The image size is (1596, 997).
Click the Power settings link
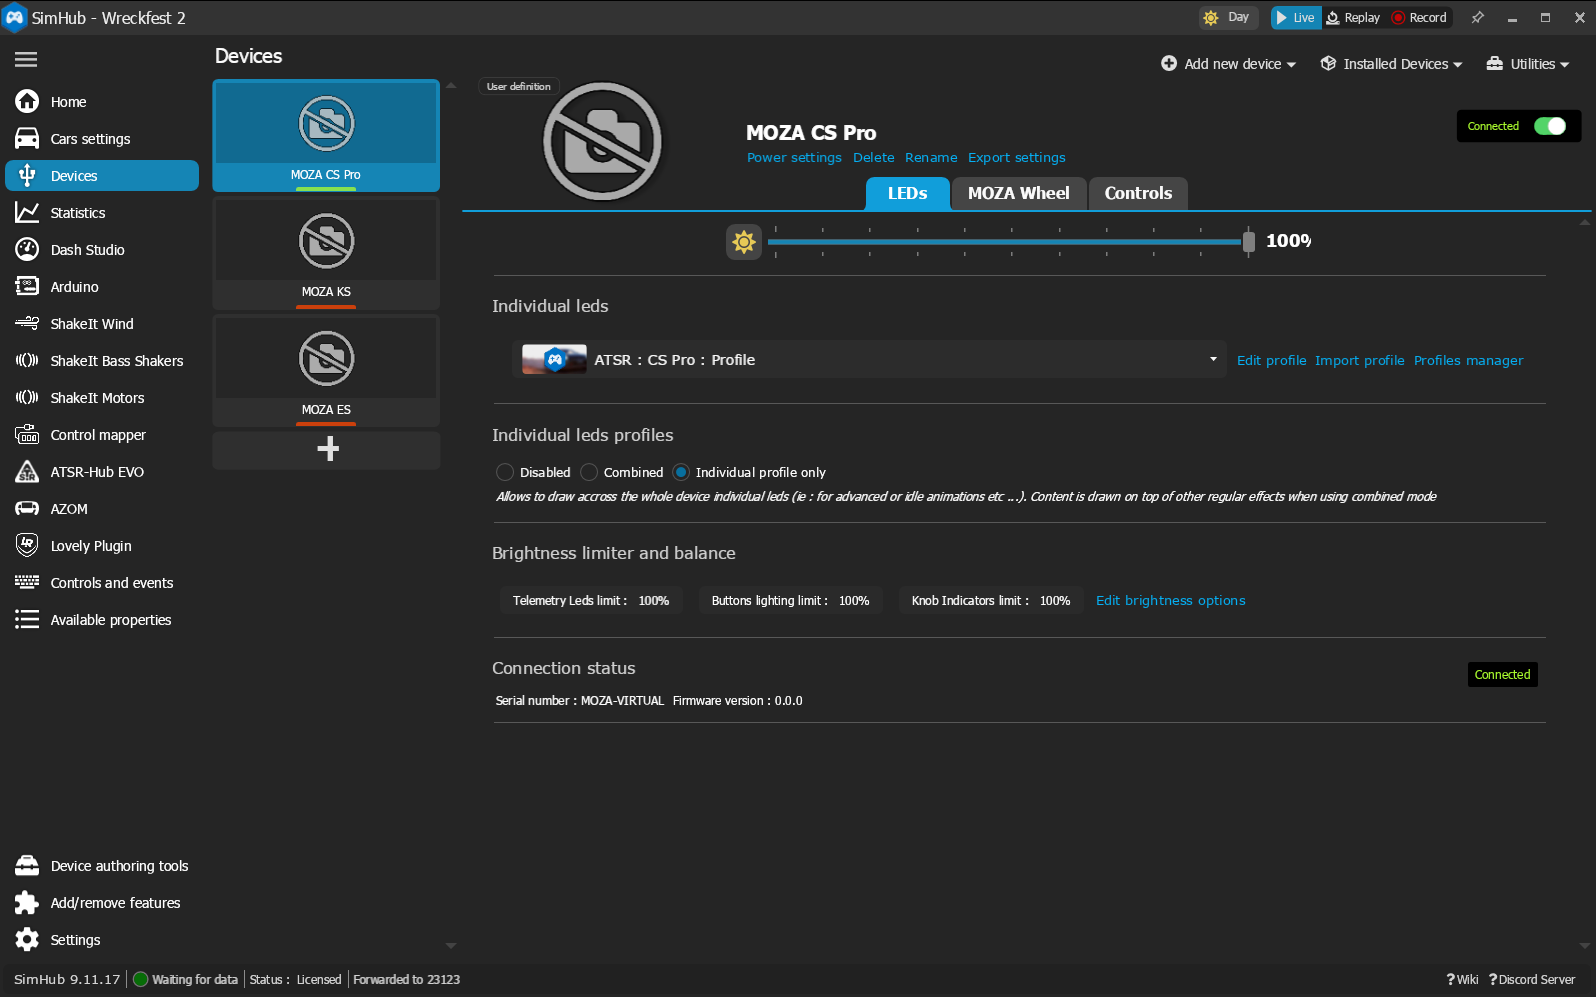pyautogui.click(x=794, y=158)
